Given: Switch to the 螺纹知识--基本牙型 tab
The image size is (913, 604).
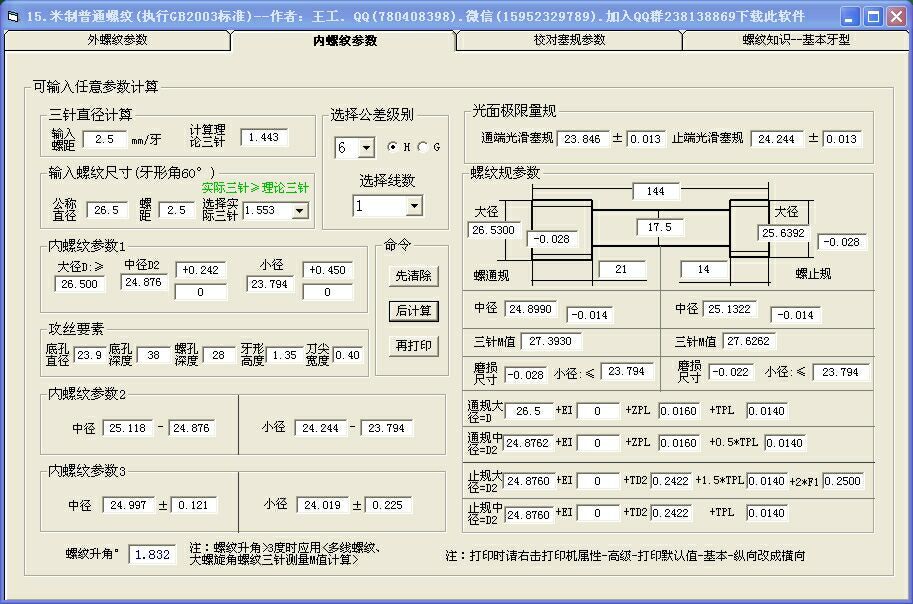Looking at the screenshot, I should pos(795,40).
